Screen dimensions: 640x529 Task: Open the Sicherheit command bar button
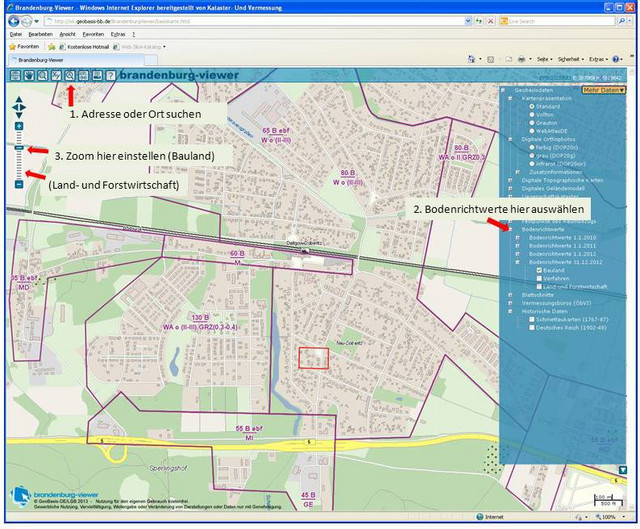[570, 60]
